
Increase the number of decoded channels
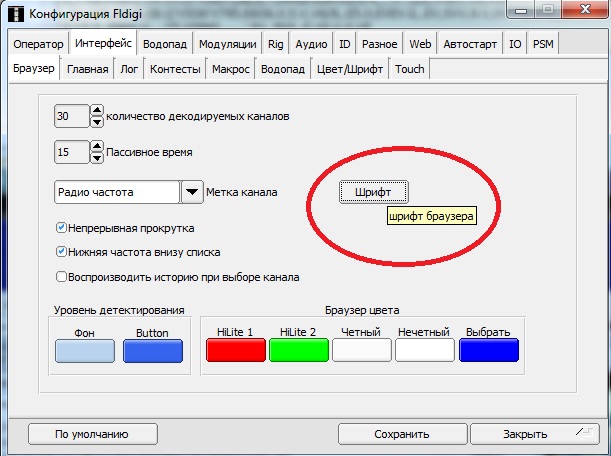[97, 111]
